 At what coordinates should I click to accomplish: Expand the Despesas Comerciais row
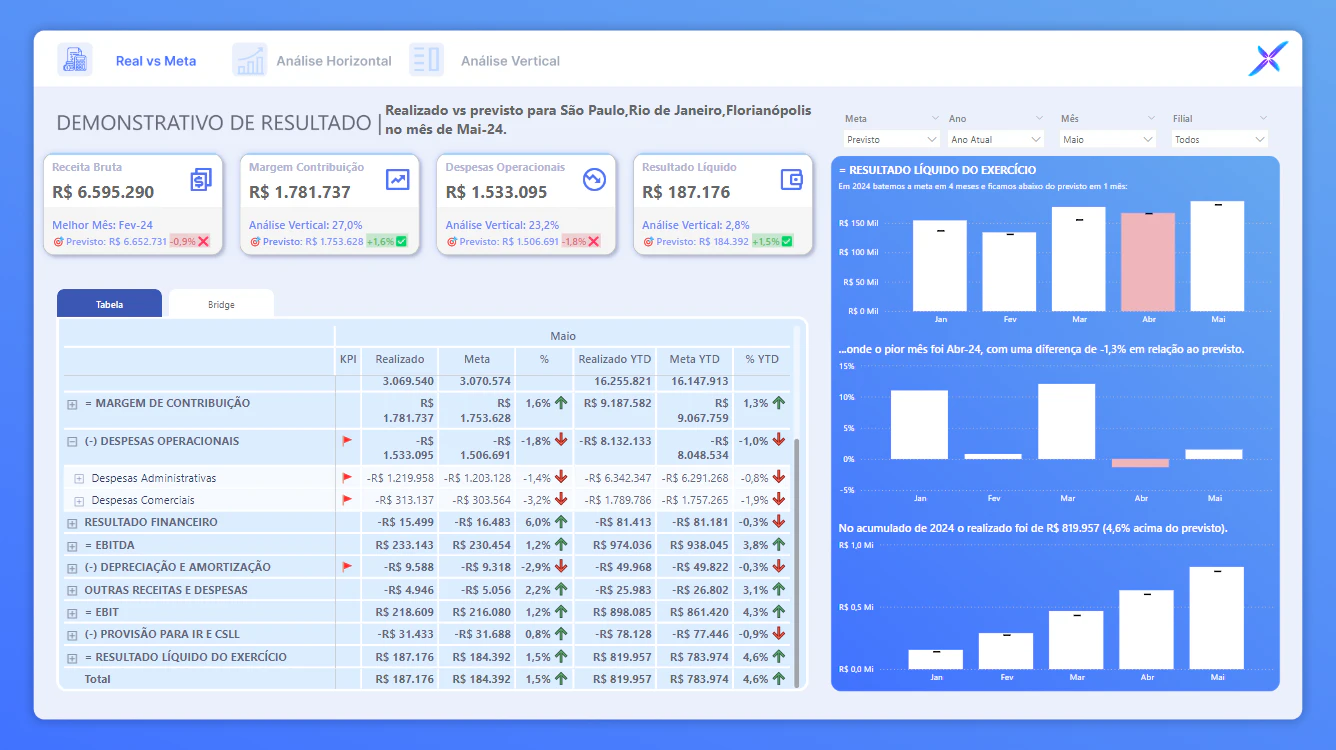coord(80,500)
